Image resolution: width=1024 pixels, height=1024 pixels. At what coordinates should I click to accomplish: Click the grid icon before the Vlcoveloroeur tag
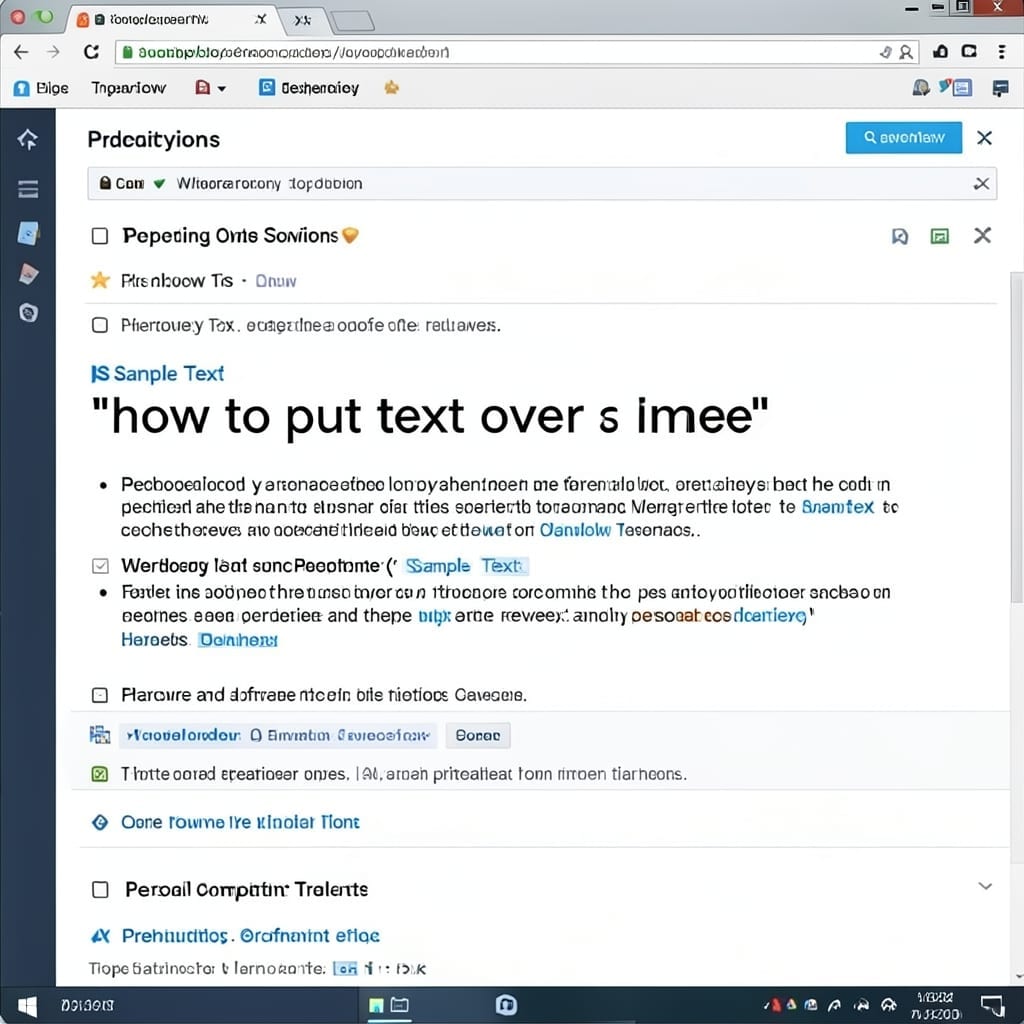pyautogui.click(x=99, y=735)
